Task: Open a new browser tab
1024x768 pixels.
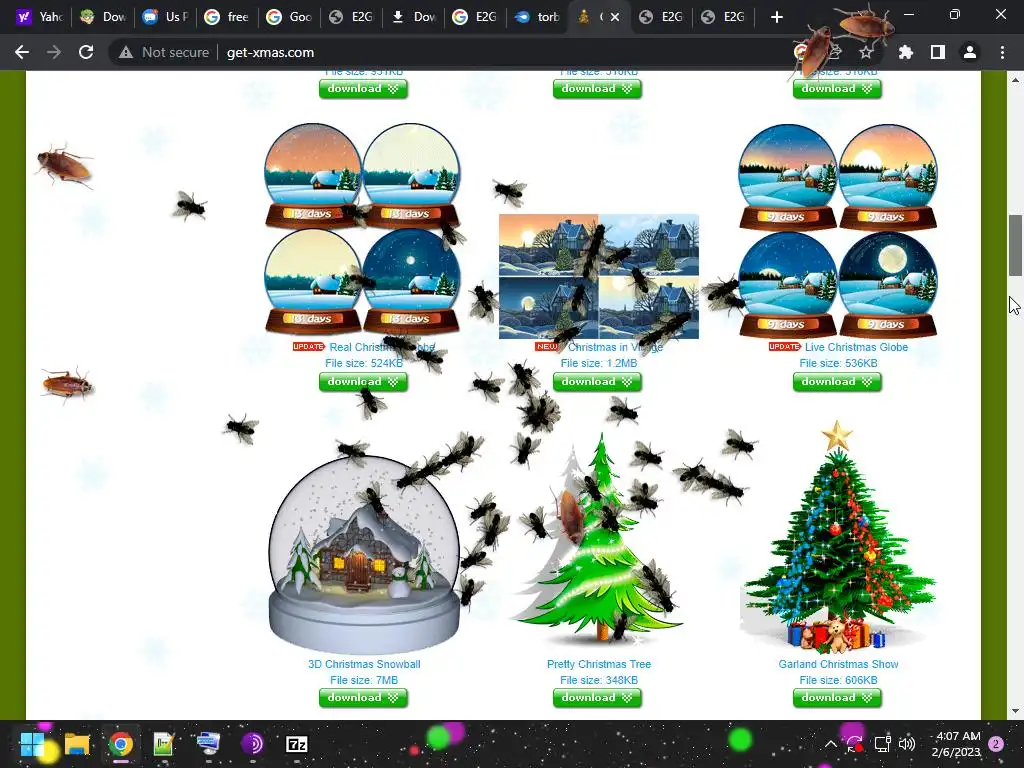Action: point(776,17)
